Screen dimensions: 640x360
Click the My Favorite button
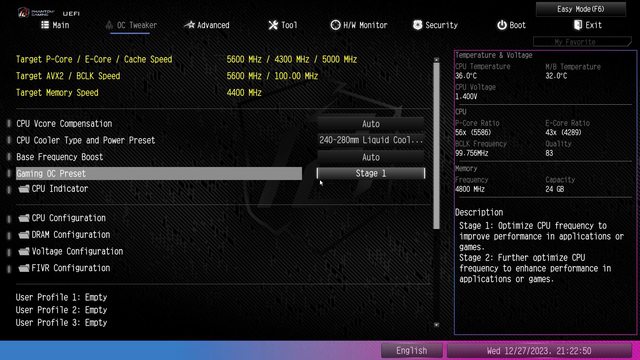point(582,42)
